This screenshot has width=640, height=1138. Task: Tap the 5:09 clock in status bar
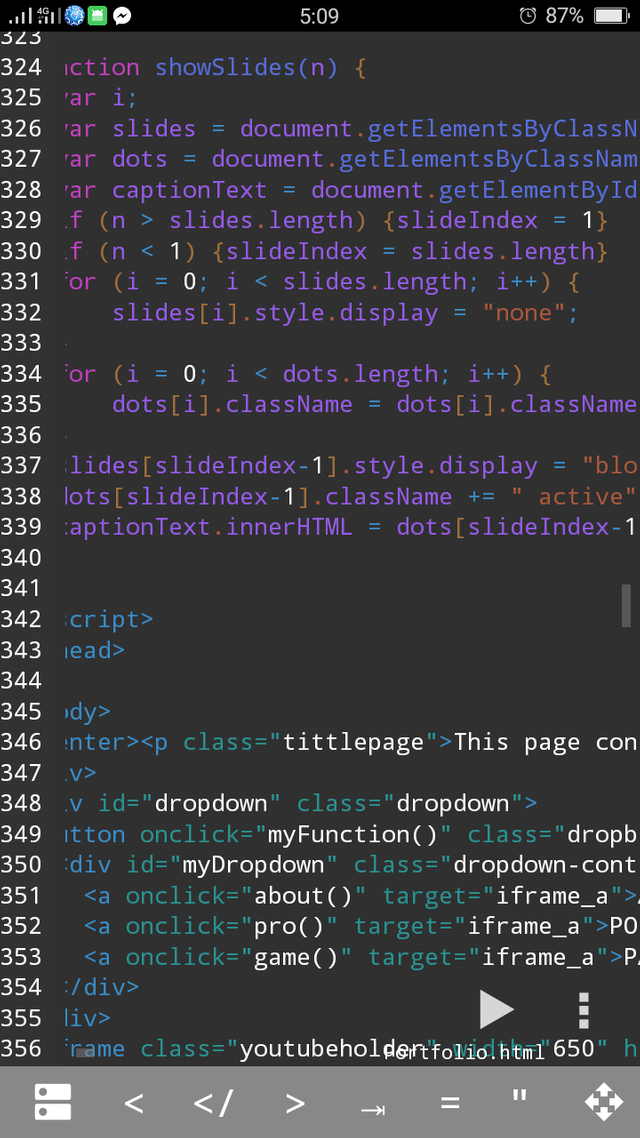[319, 15]
